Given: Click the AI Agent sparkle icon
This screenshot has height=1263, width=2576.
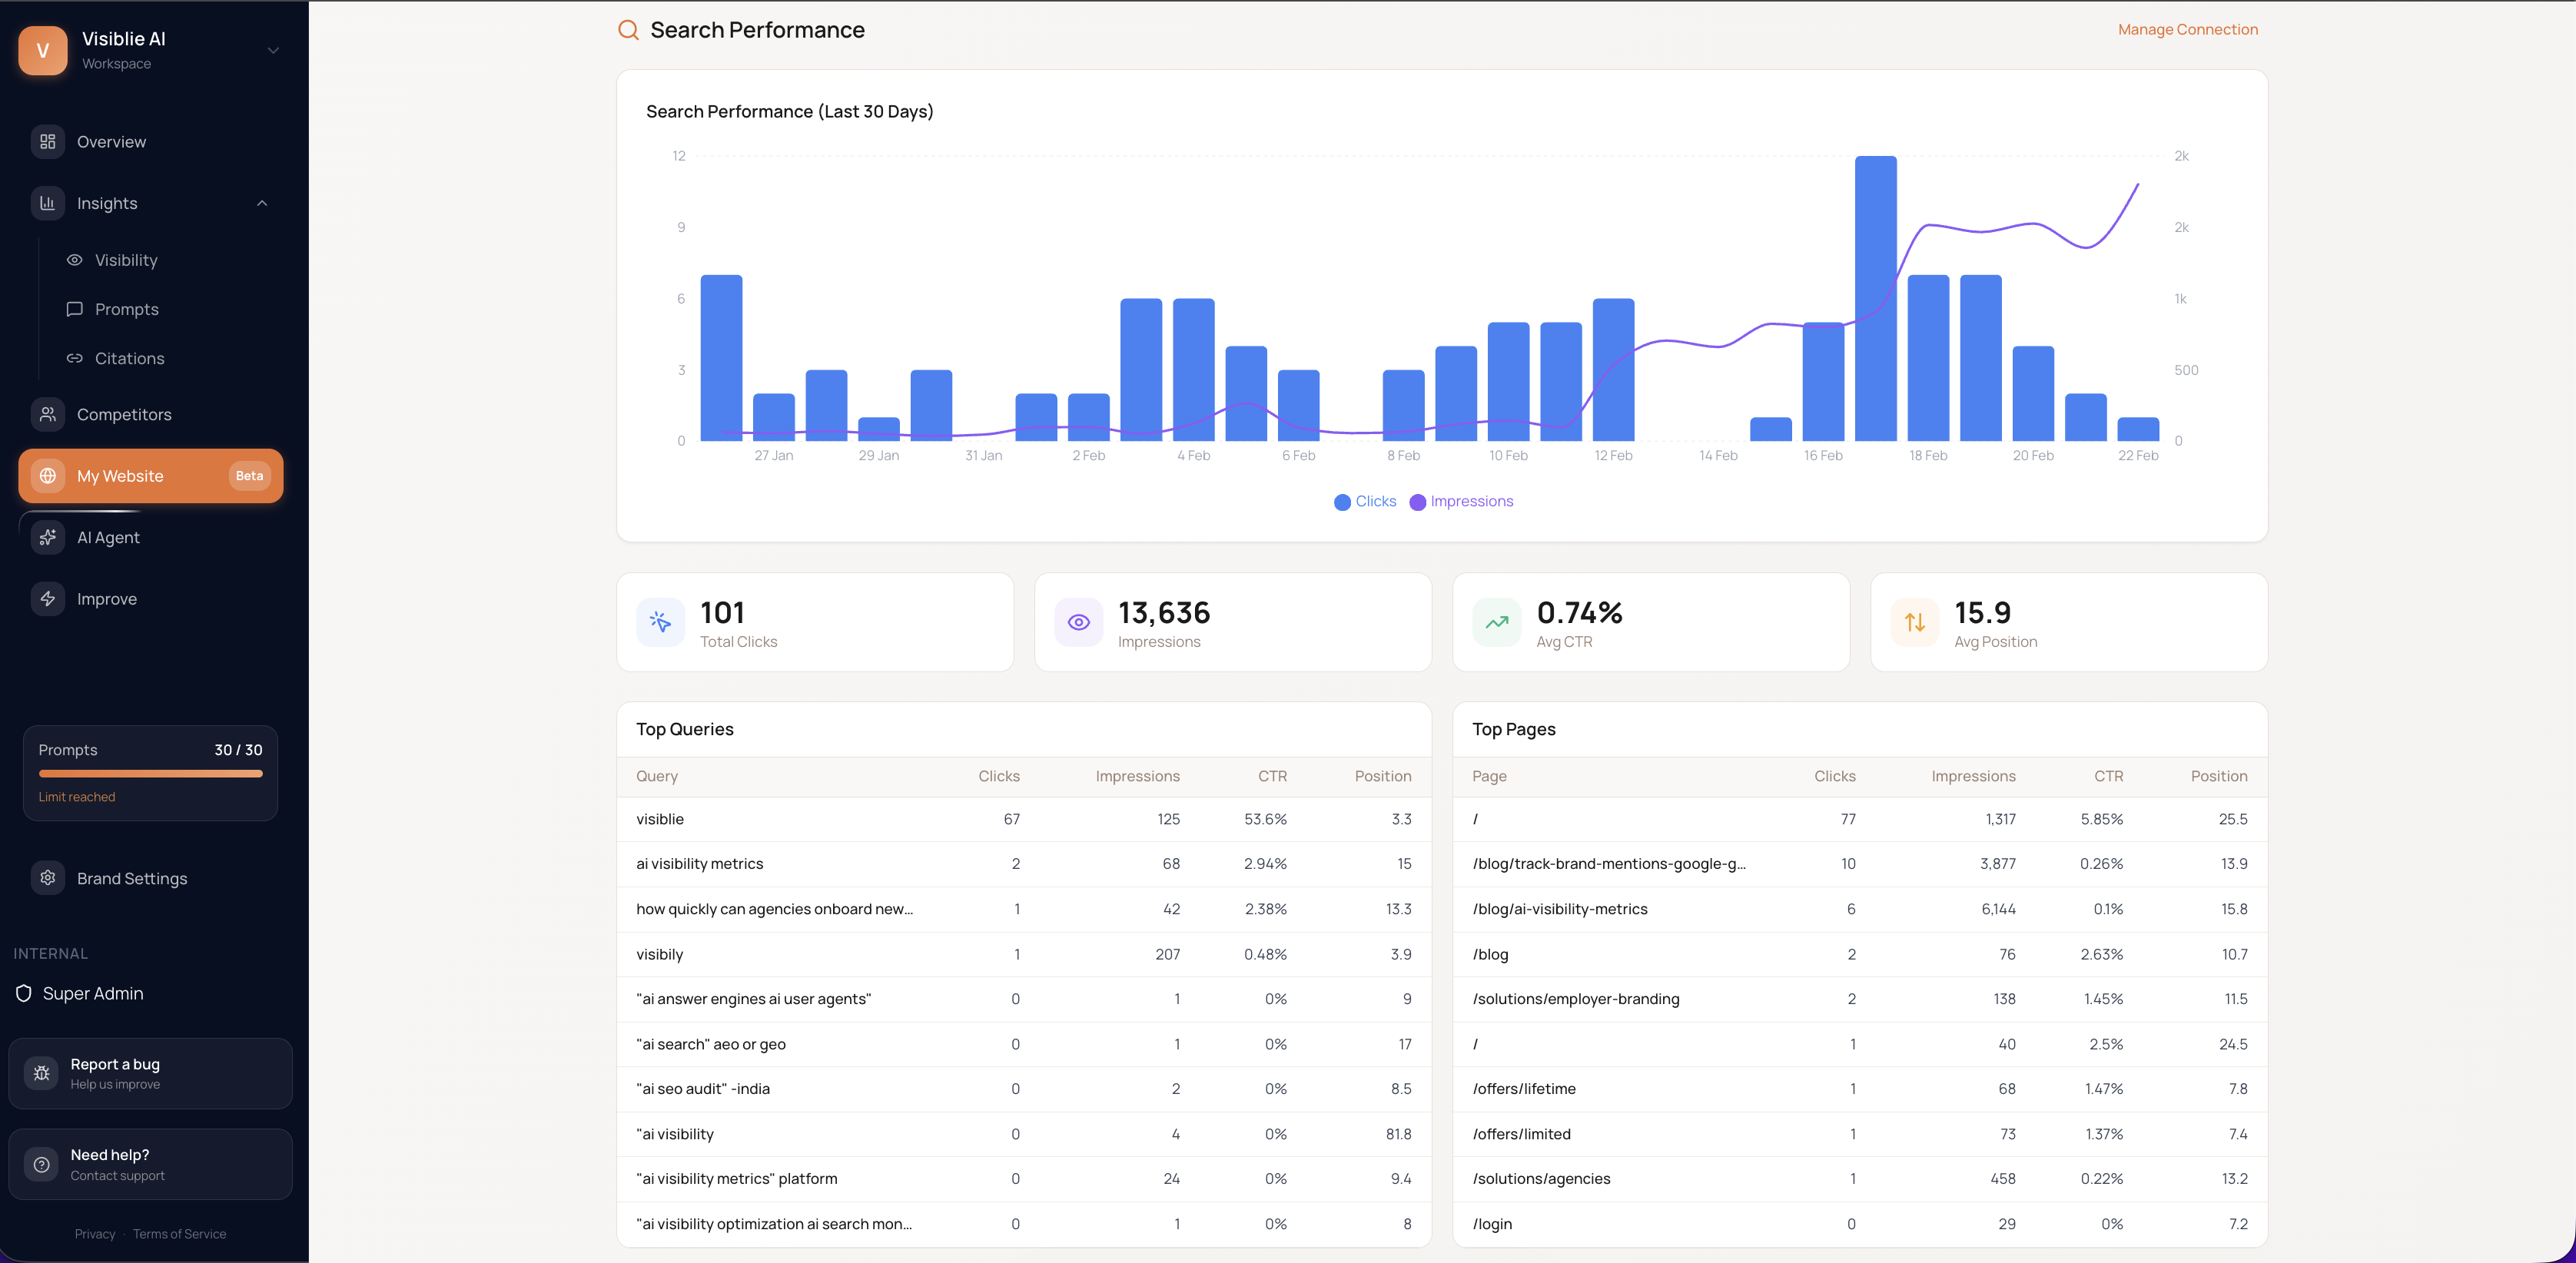Looking at the screenshot, I should pos(47,537).
